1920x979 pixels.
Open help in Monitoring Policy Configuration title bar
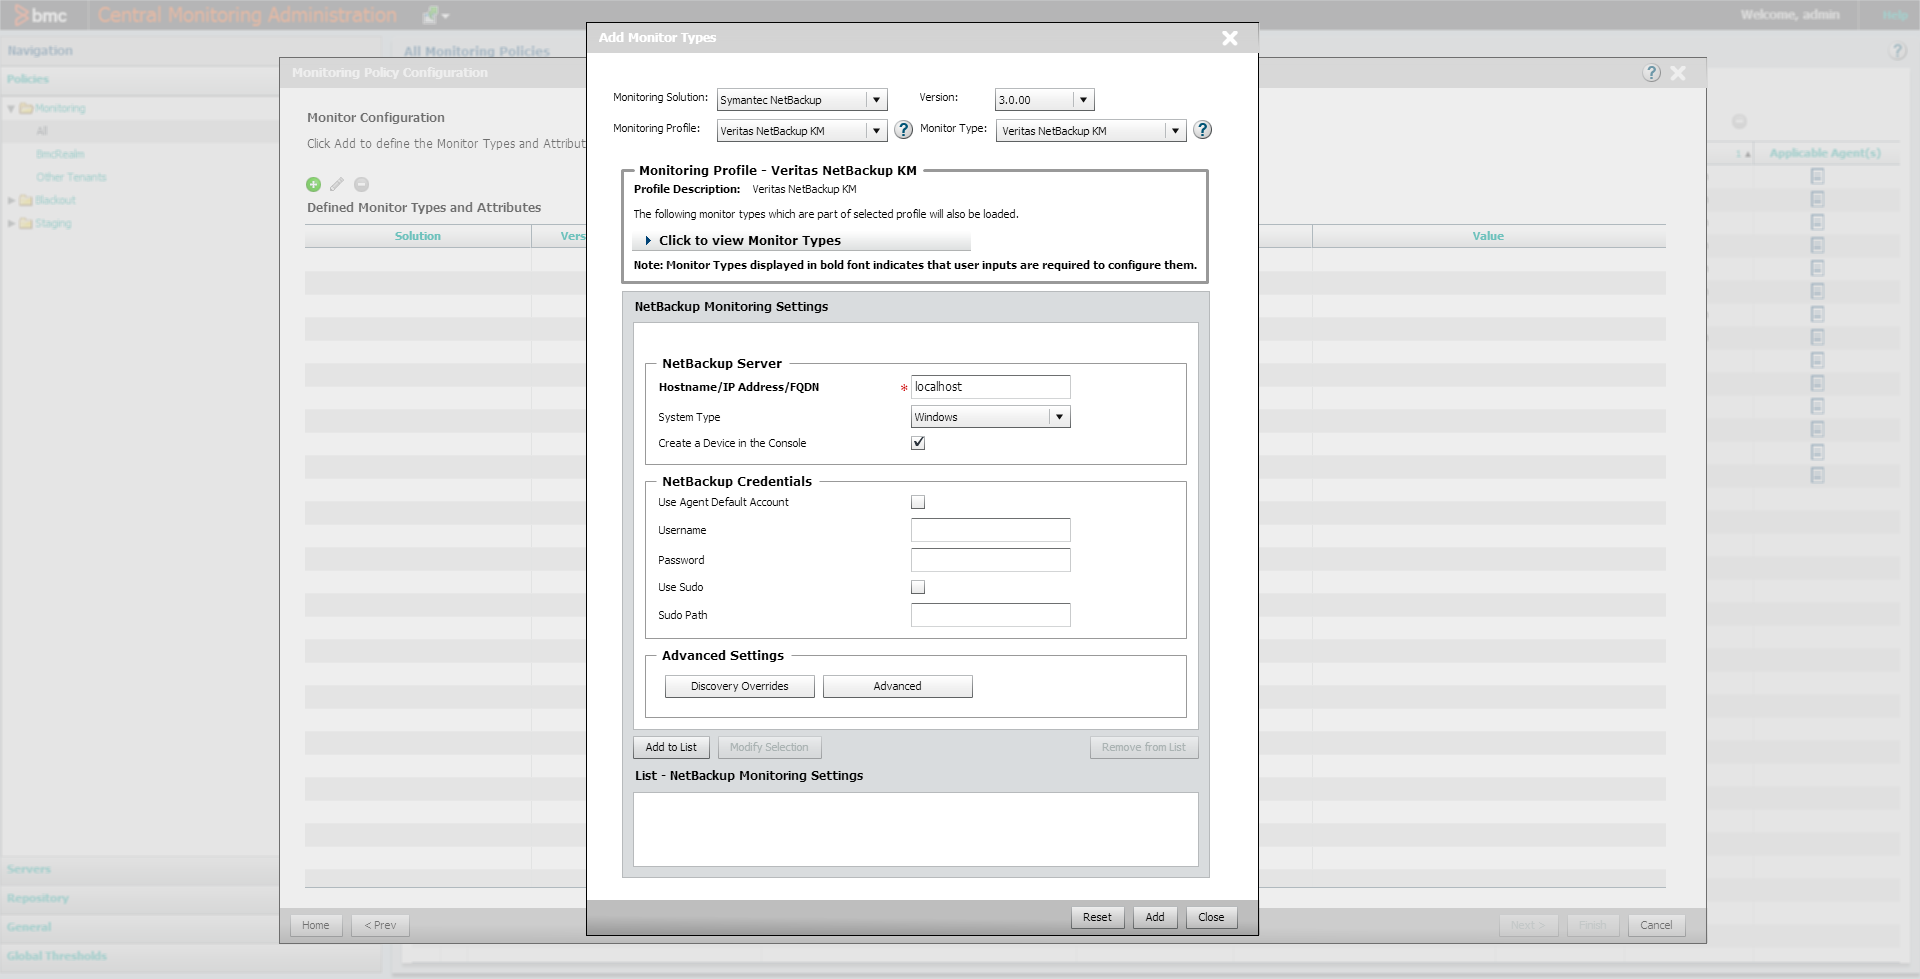point(1652,73)
